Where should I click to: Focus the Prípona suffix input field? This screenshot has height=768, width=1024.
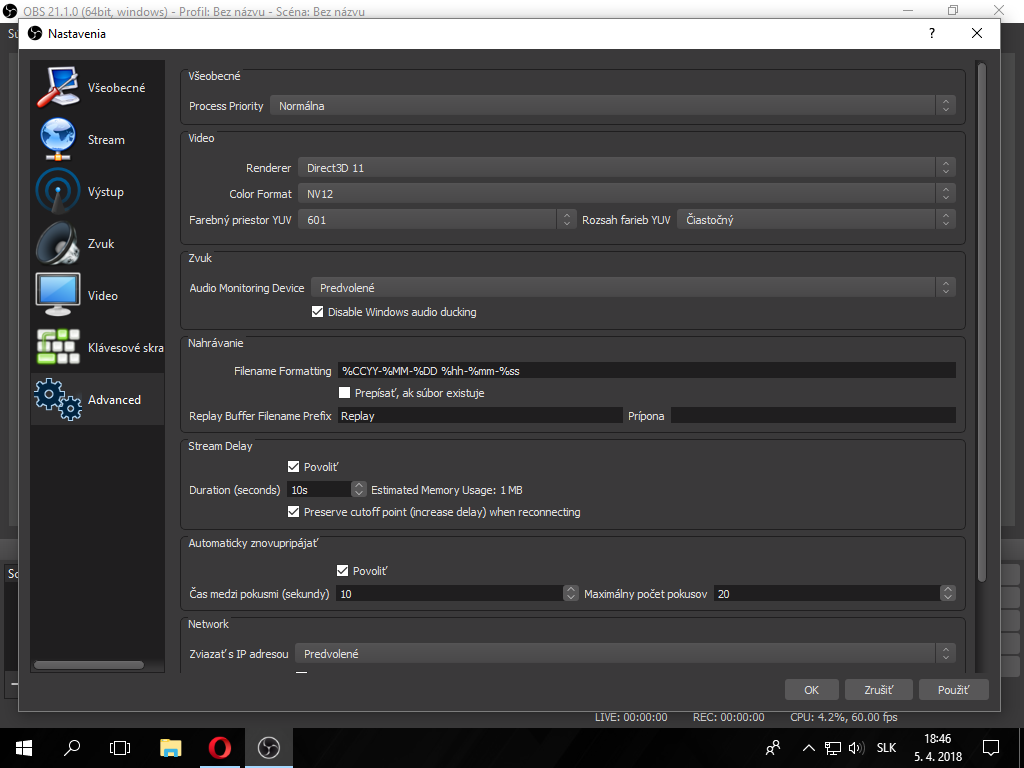coord(813,415)
